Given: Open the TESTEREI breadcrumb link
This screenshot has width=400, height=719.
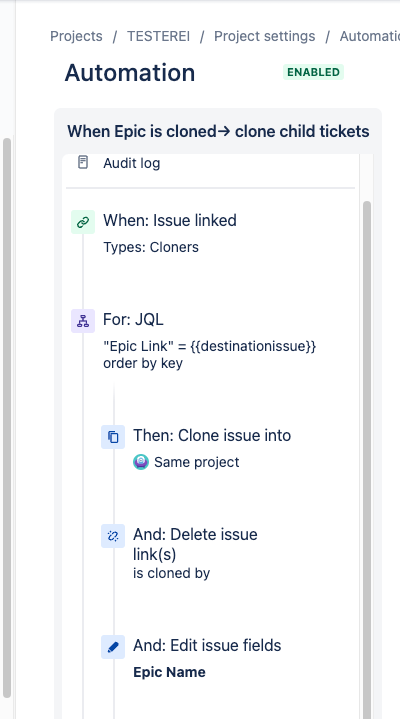Looking at the screenshot, I should coord(158,36).
